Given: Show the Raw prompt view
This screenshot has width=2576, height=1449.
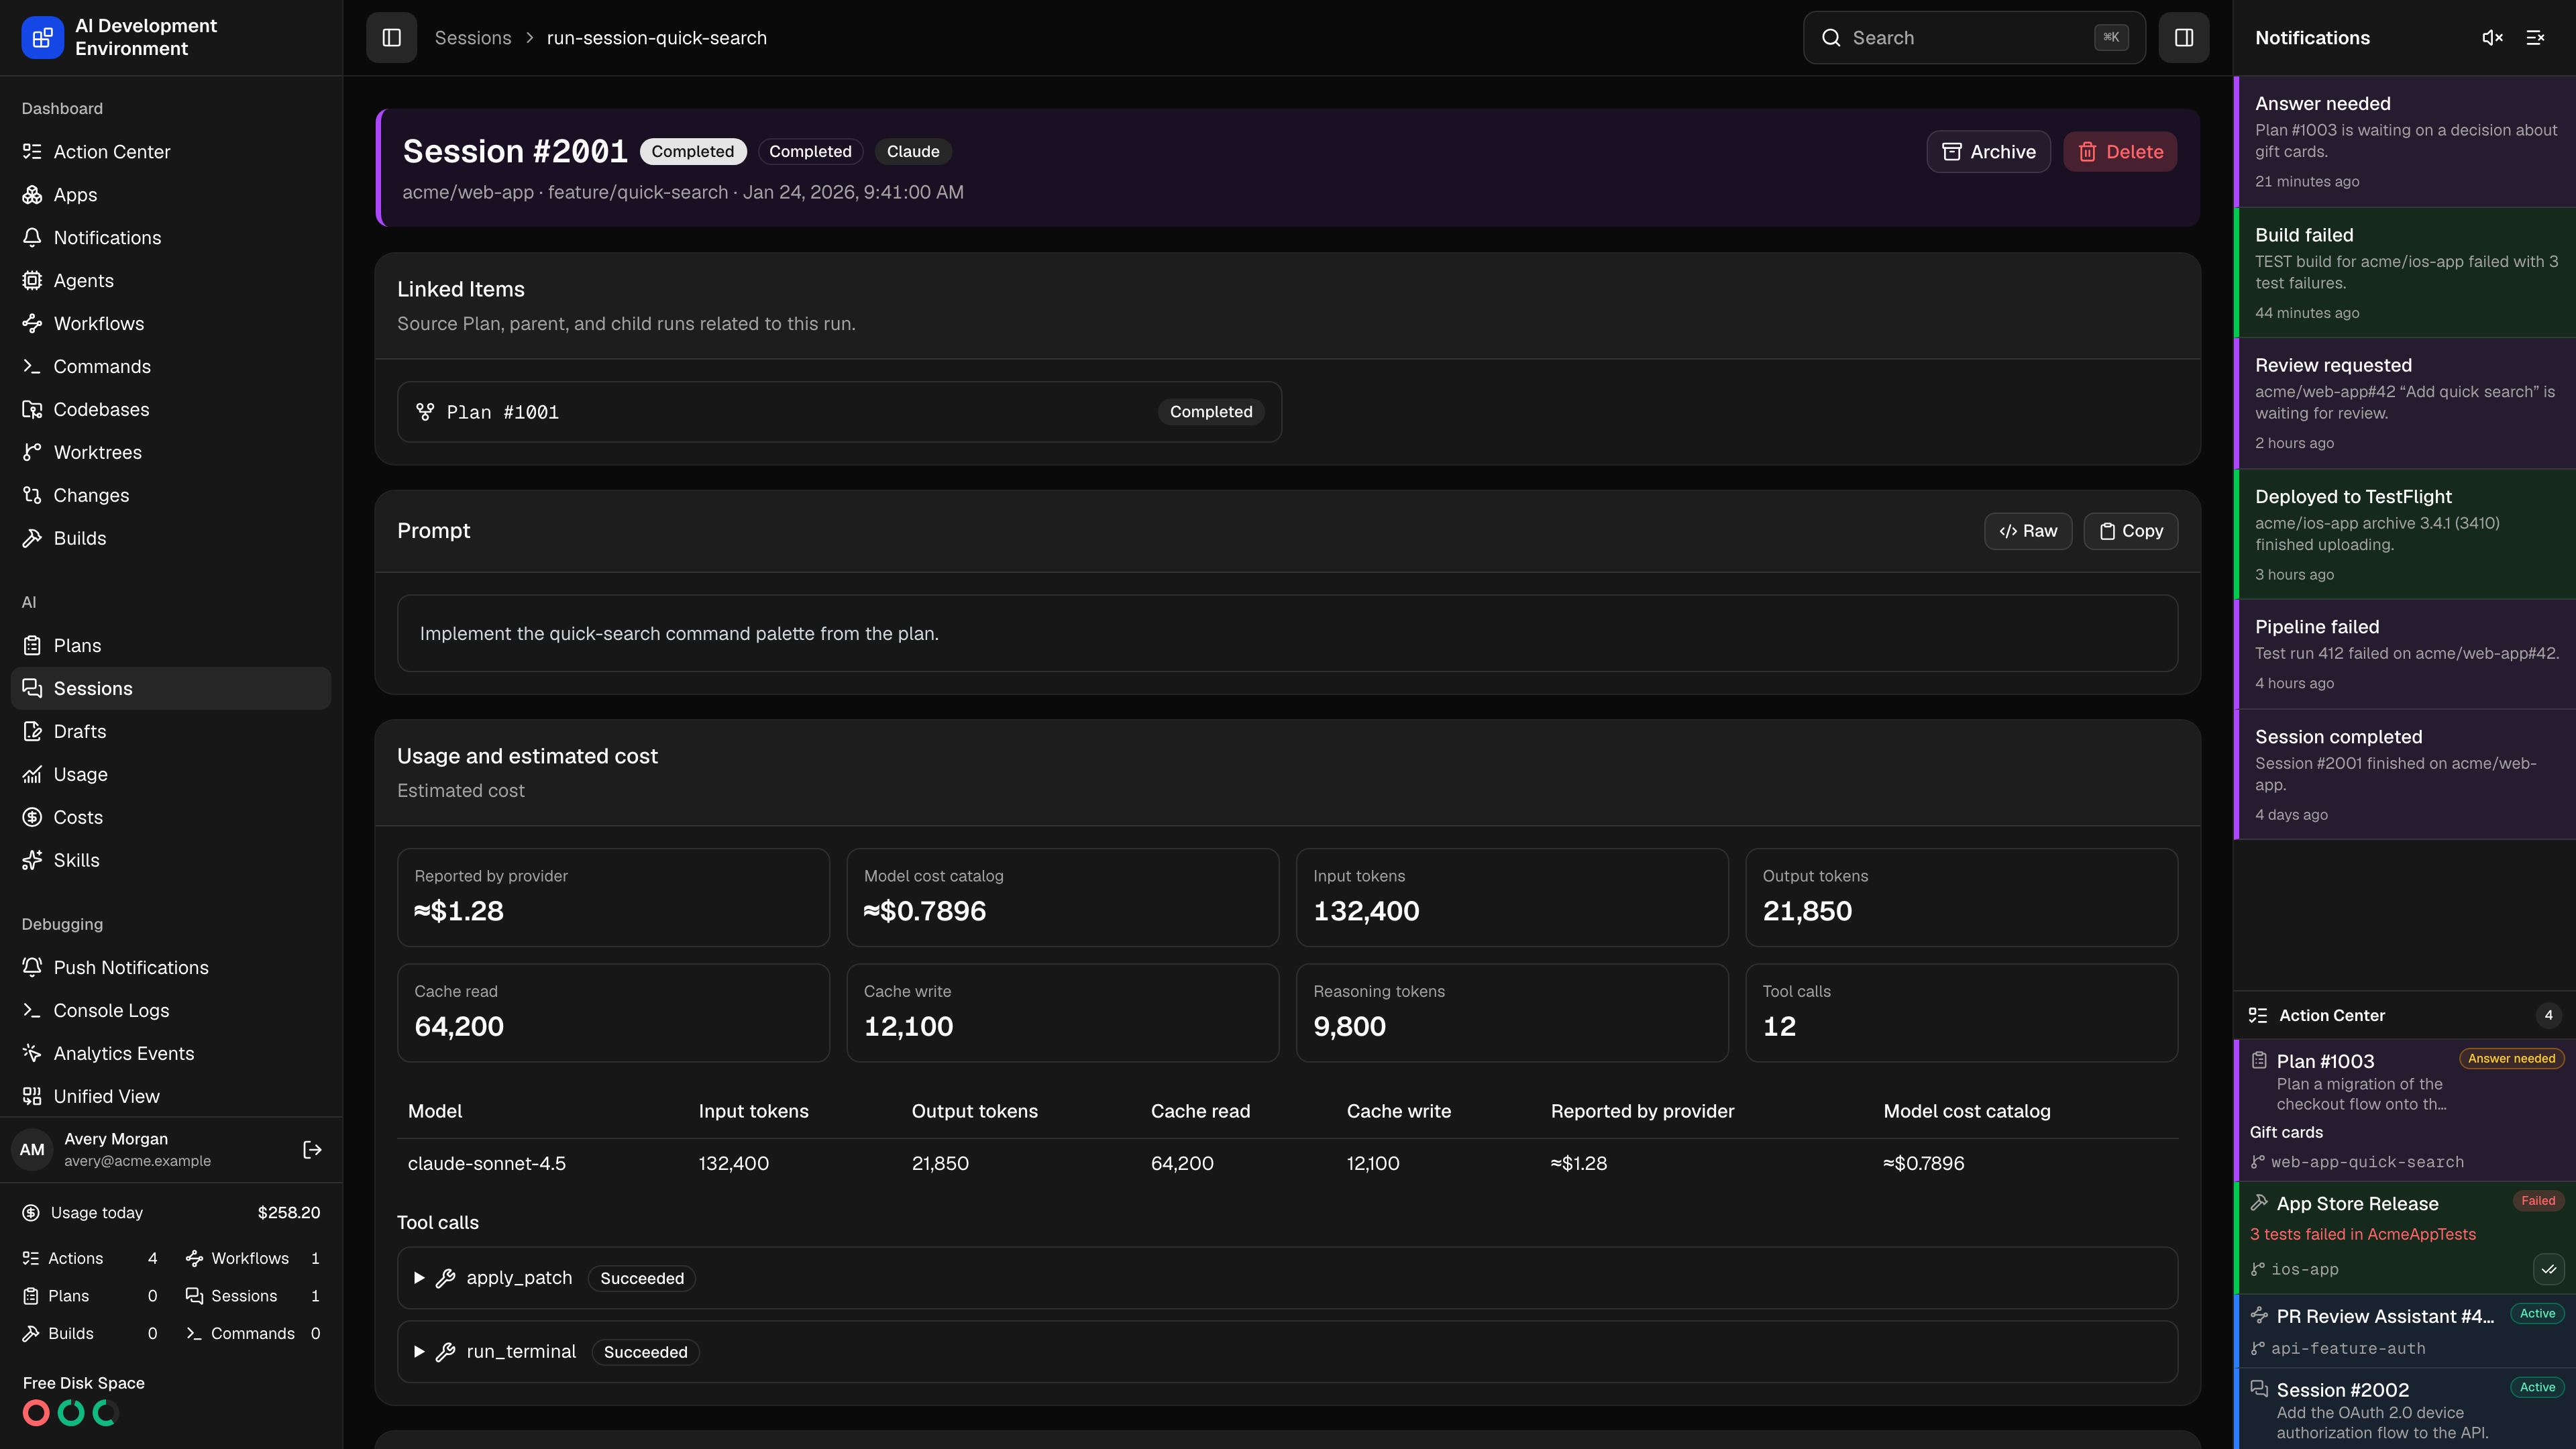Looking at the screenshot, I should coord(2028,531).
